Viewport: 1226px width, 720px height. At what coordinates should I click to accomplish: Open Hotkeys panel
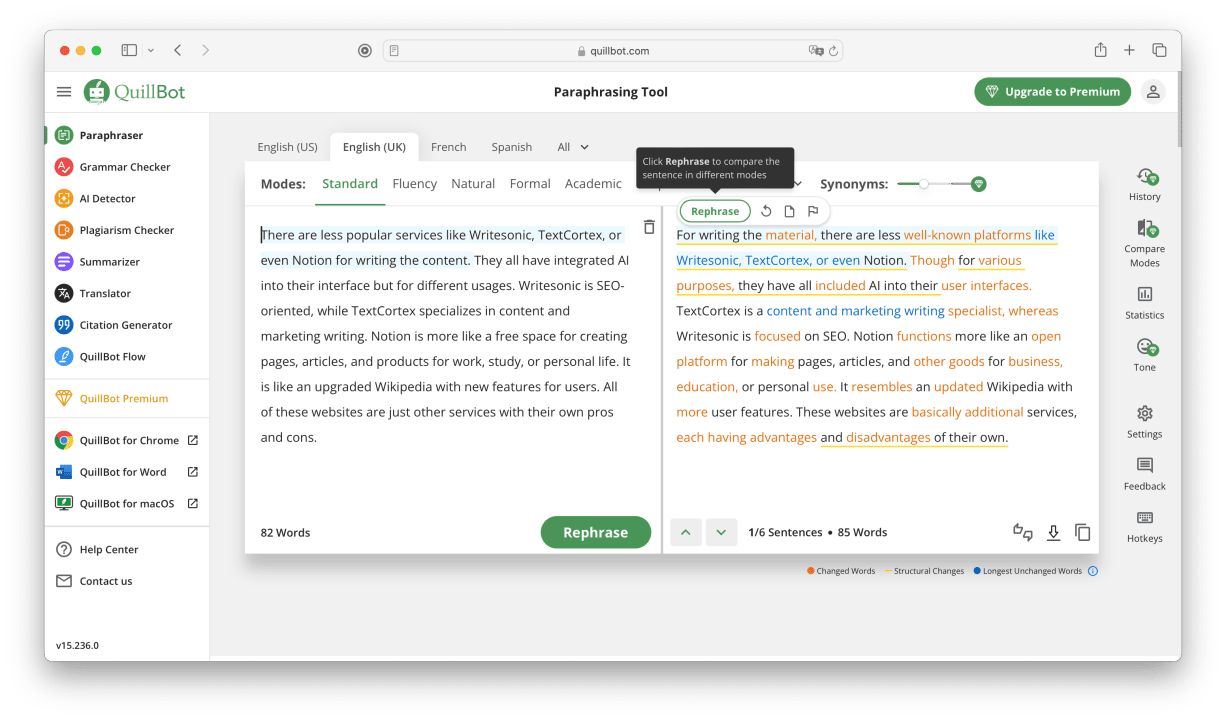pos(1145,526)
